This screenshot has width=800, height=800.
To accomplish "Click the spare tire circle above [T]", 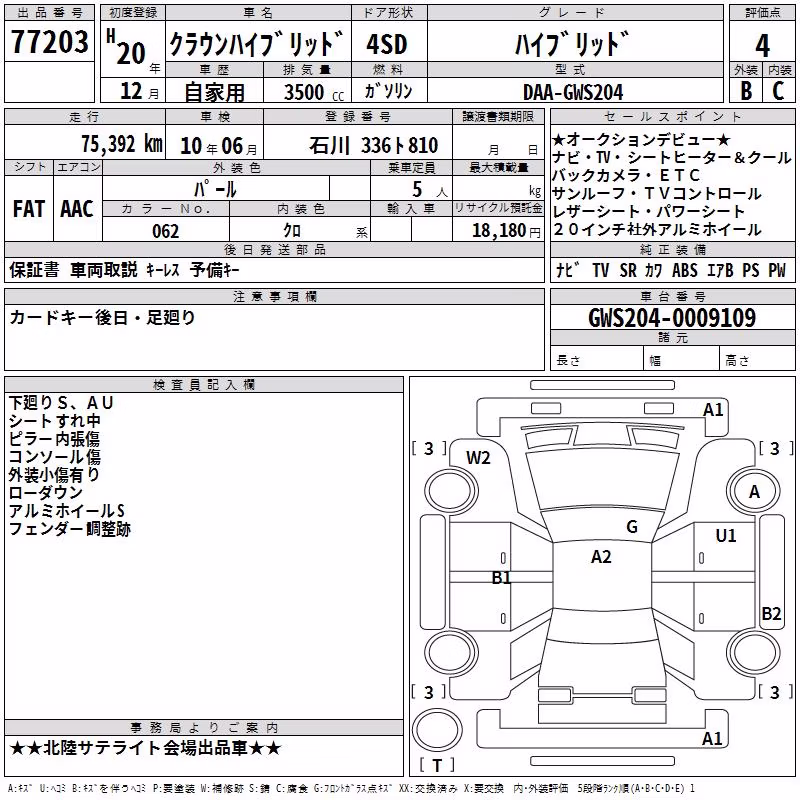I will coord(437,729).
